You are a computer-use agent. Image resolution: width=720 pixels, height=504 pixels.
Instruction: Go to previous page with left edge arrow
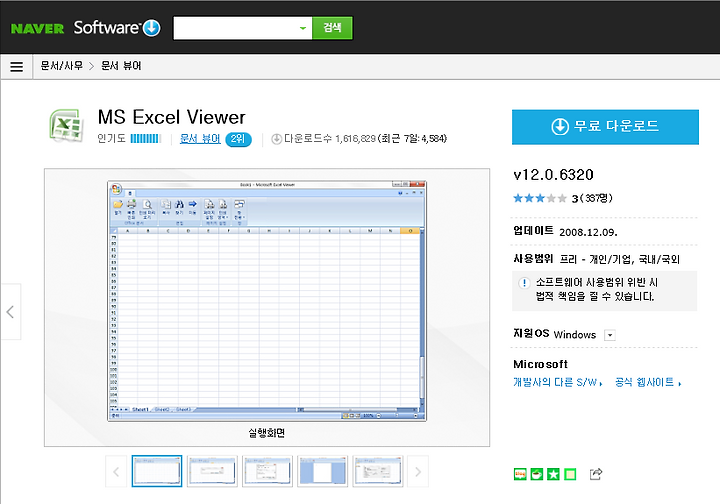(11, 312)
